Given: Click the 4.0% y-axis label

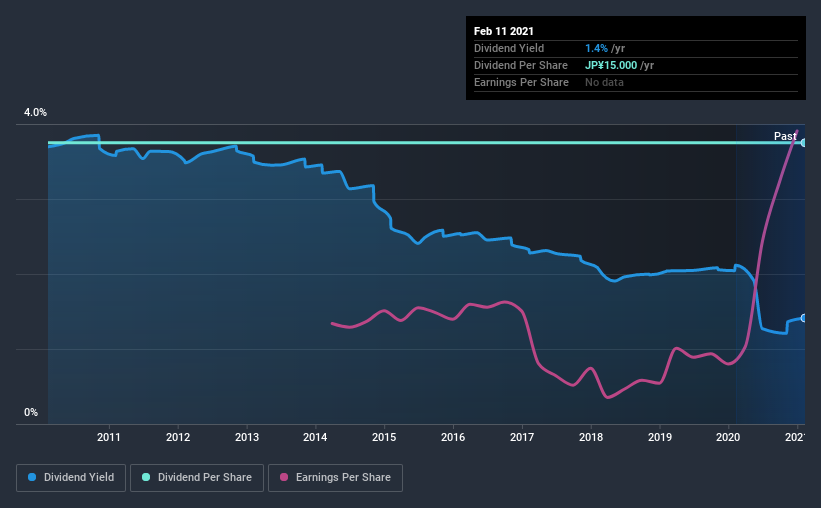Looking at the screenshot, I should click(35, 113).
